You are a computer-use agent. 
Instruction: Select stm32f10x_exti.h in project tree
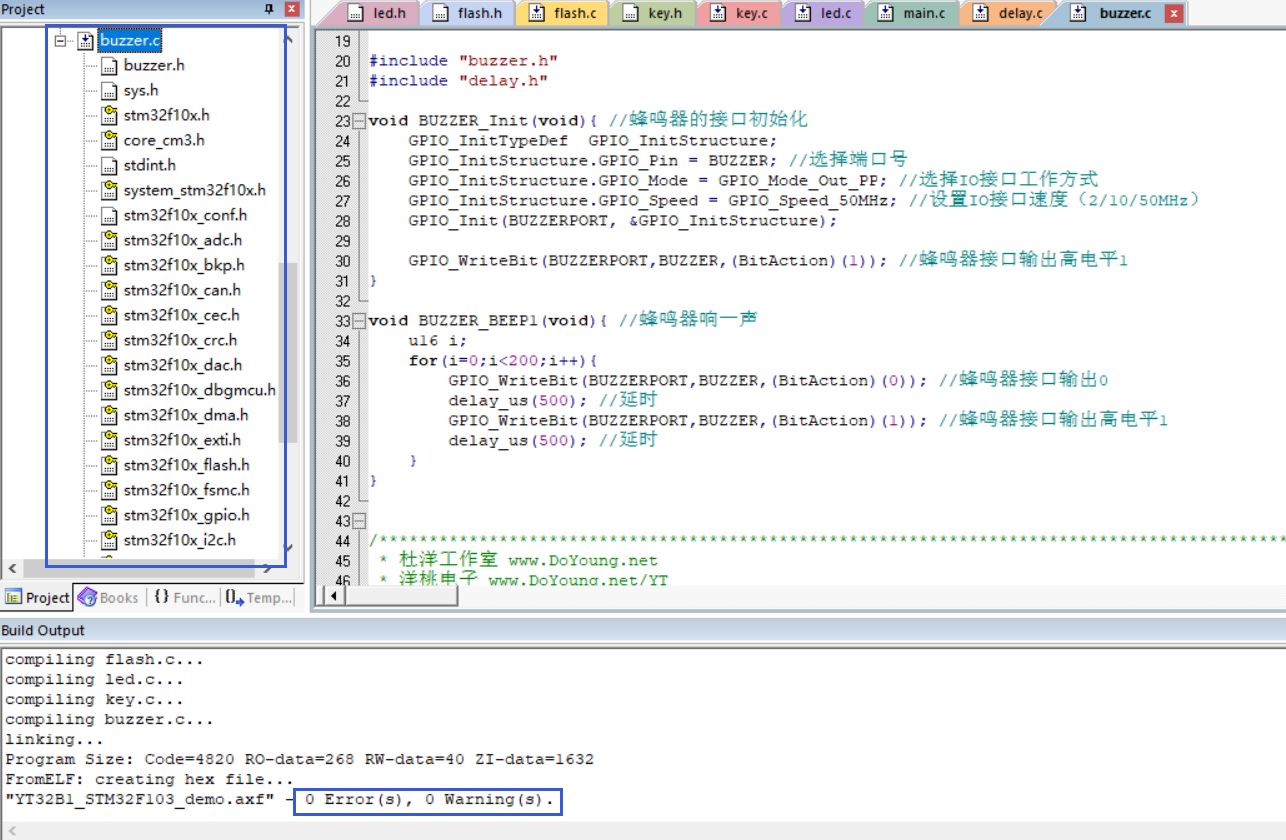click(x=182, y=440)
